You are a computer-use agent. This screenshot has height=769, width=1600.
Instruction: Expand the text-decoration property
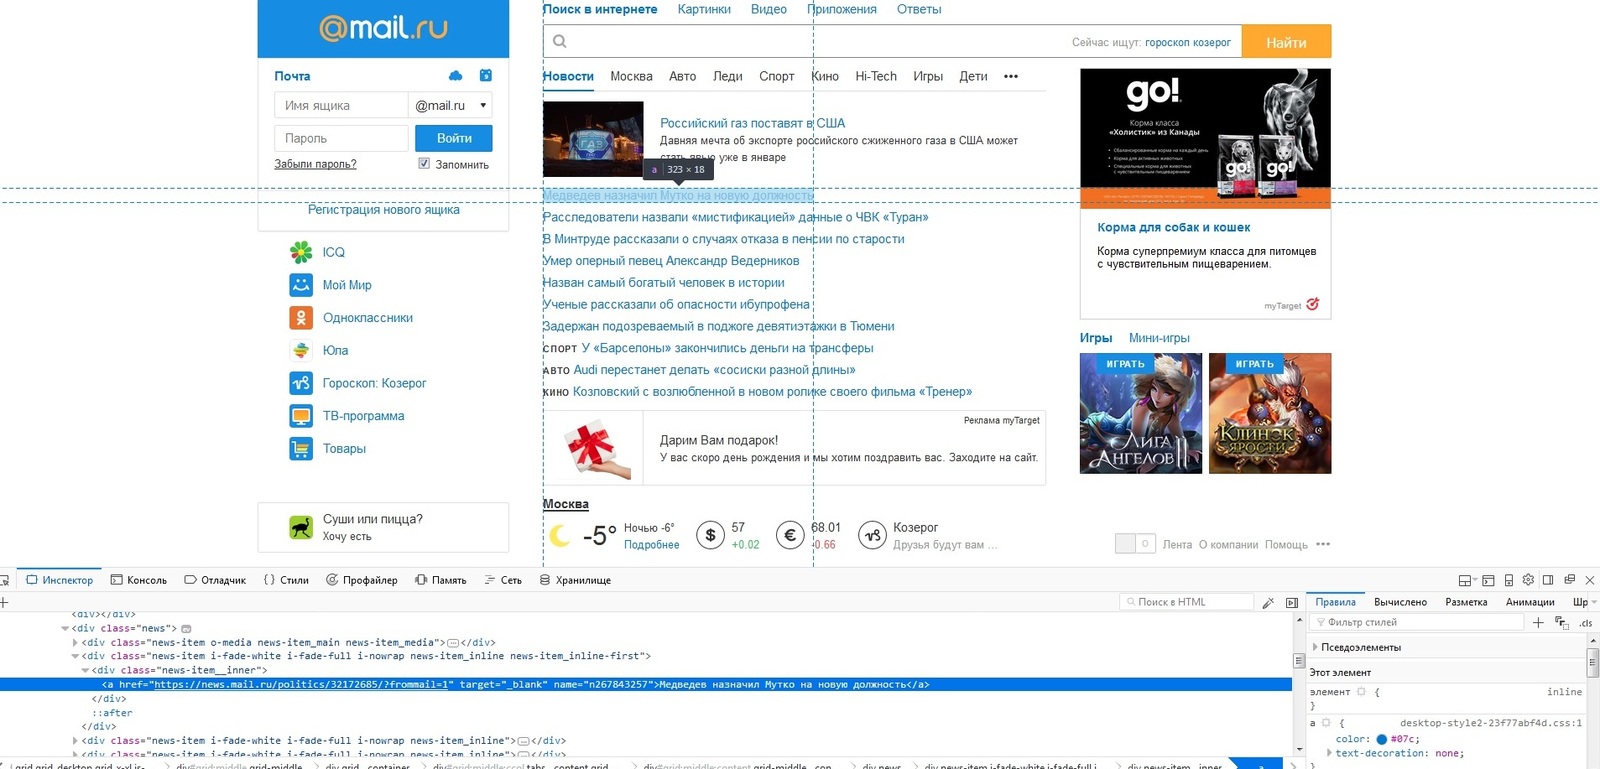pos(1329,753)
